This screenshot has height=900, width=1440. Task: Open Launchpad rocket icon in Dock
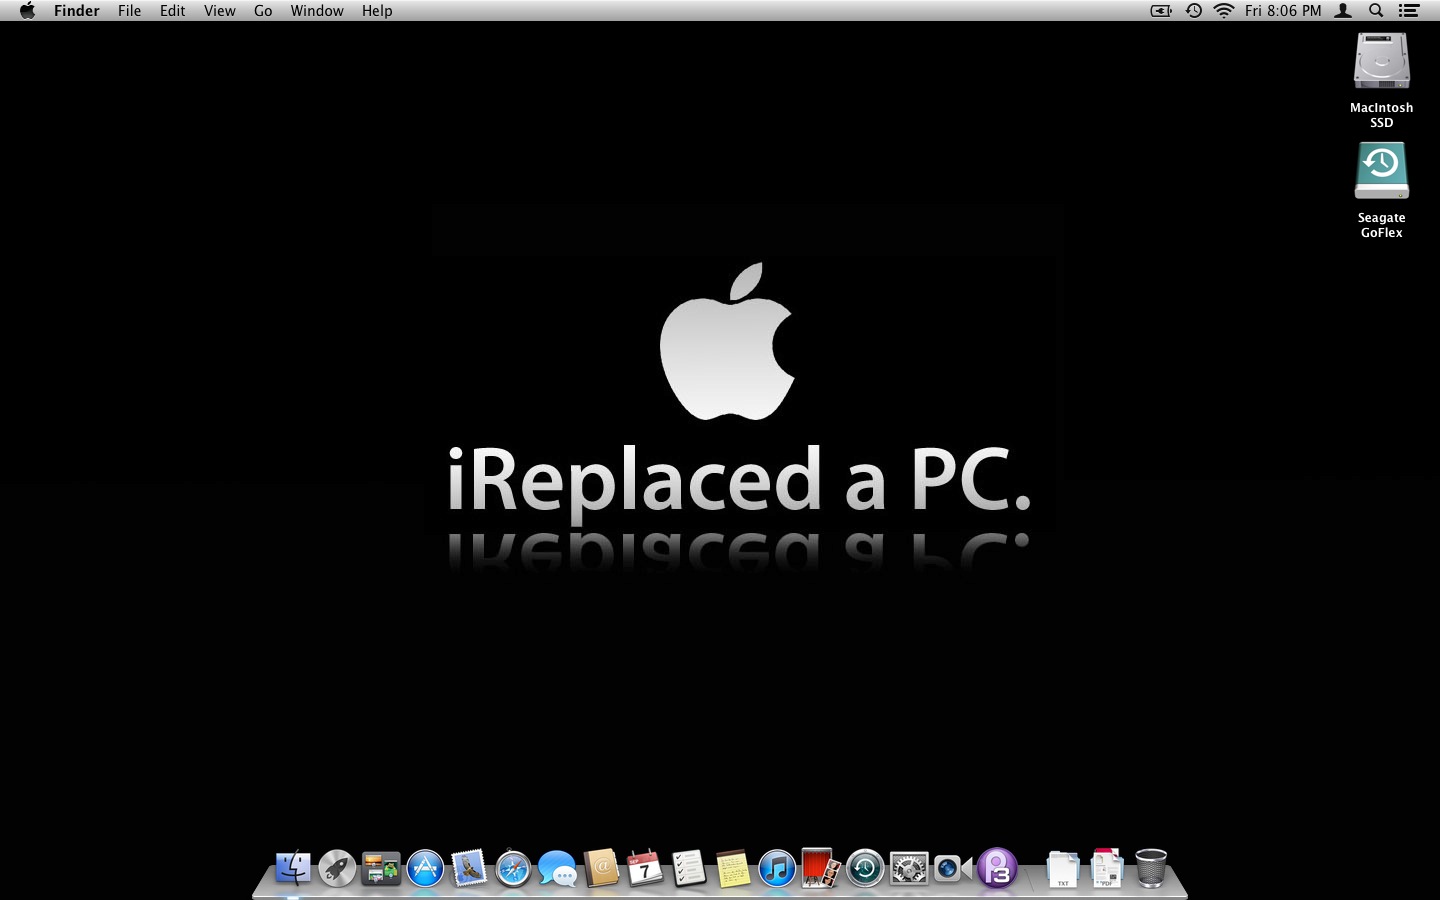click(337, 868)
